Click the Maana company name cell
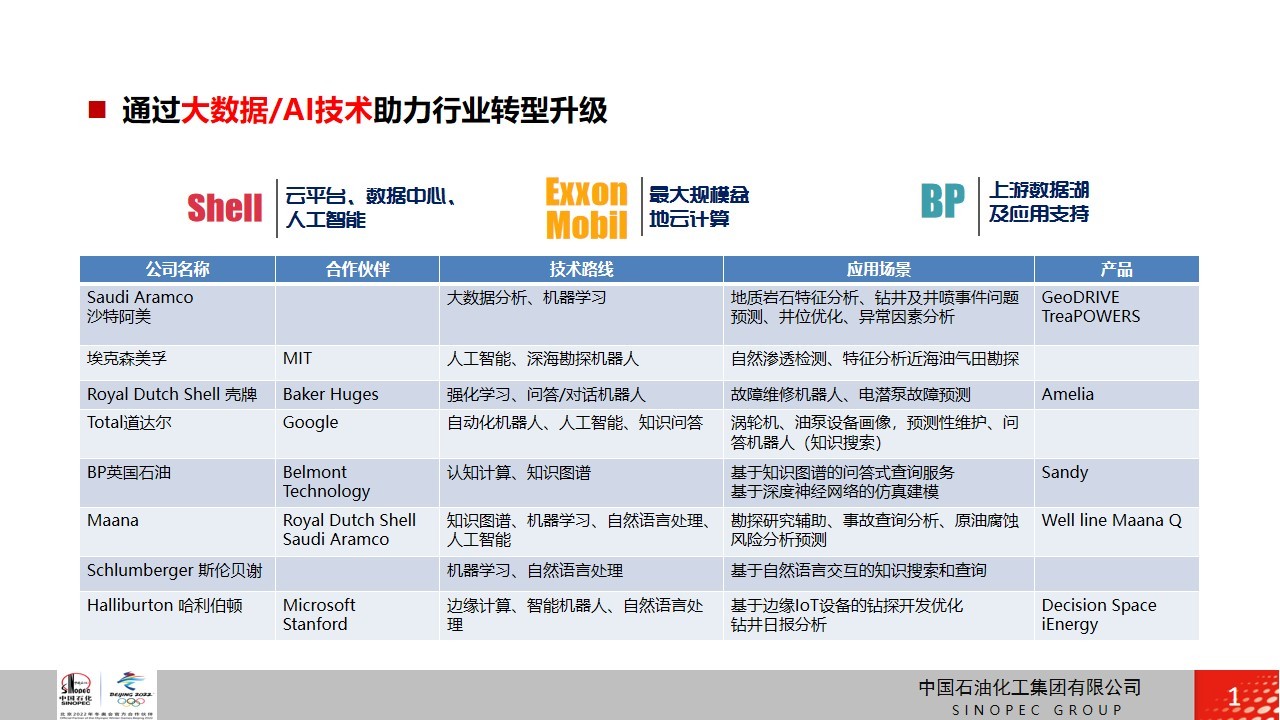This screenshot has width=1280, height=720. pos(177,532)
